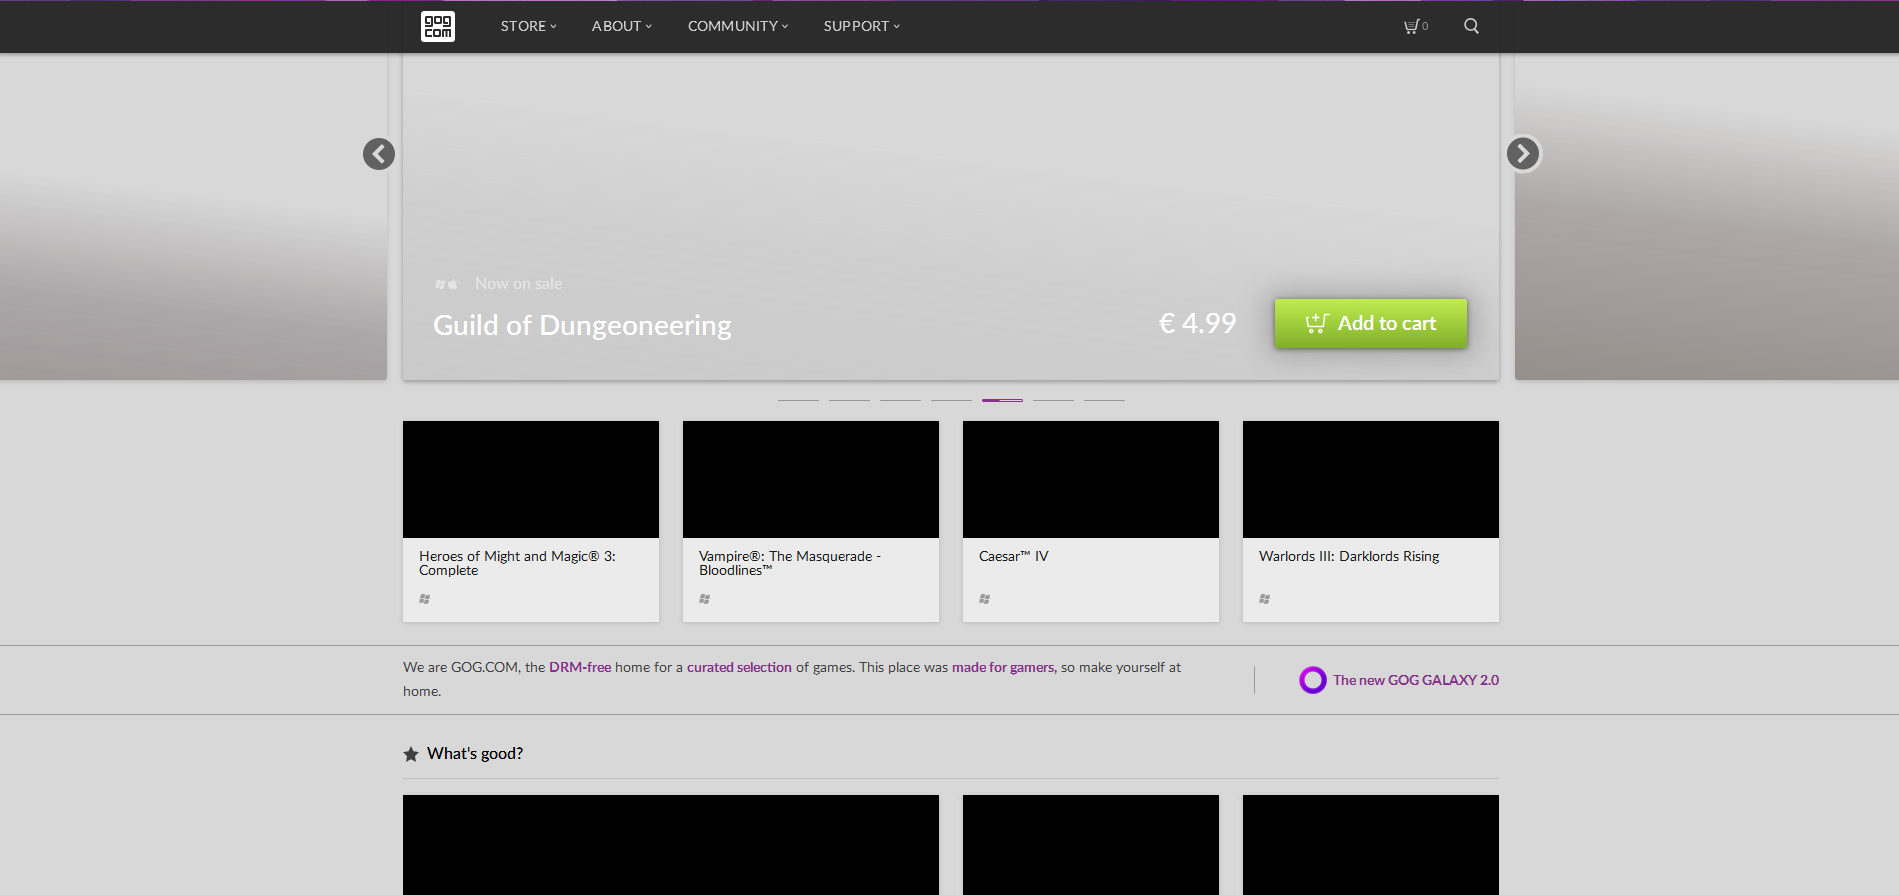This screenshot has width=1899, height=895.
Task: Click the star icon beside What's good?
Action: (x=411, y=754)
